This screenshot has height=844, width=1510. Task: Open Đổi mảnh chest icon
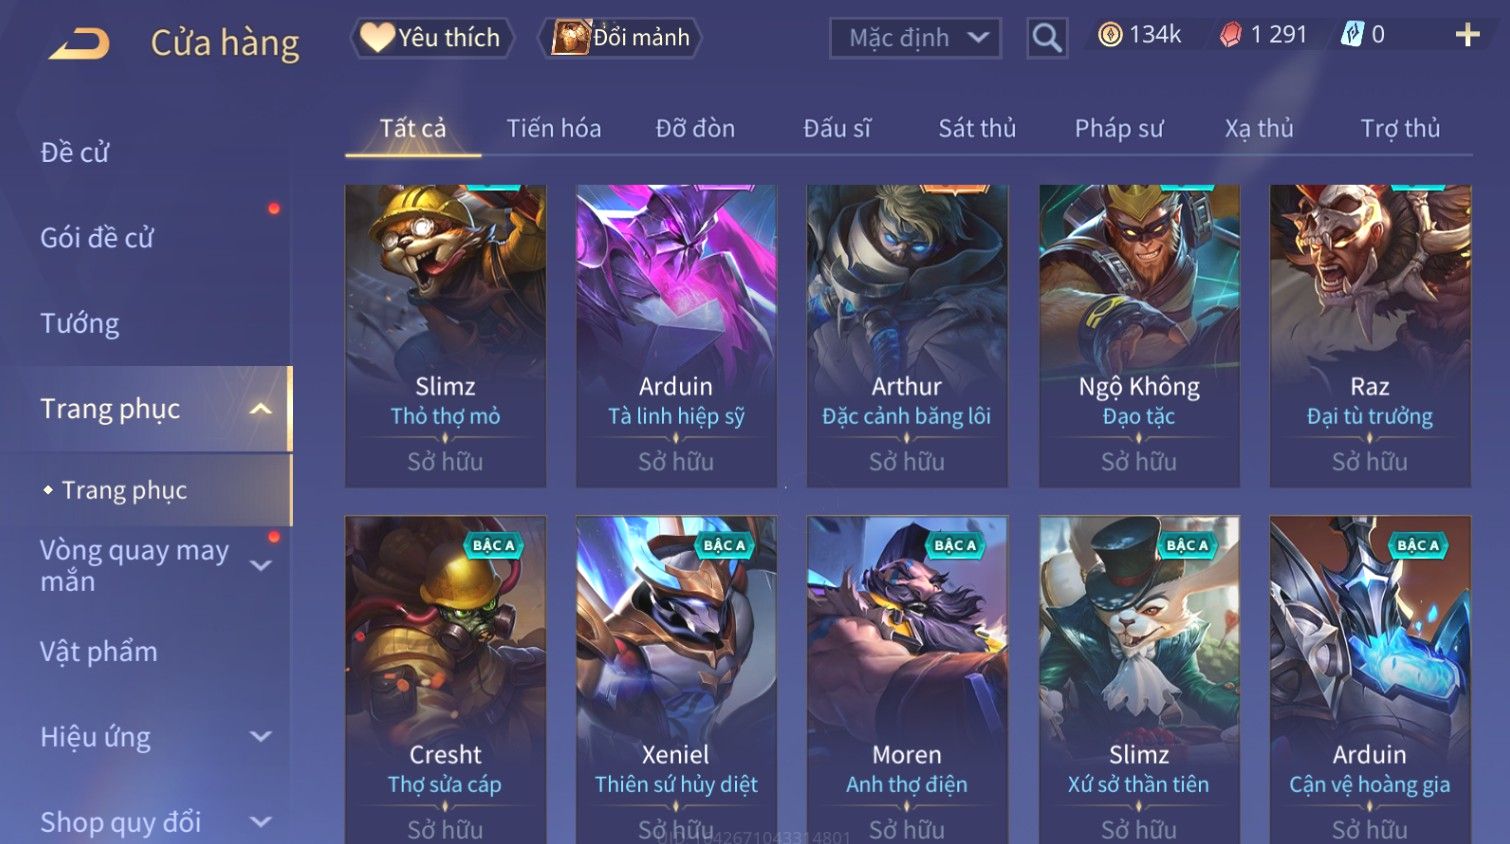tap(620, 38)
